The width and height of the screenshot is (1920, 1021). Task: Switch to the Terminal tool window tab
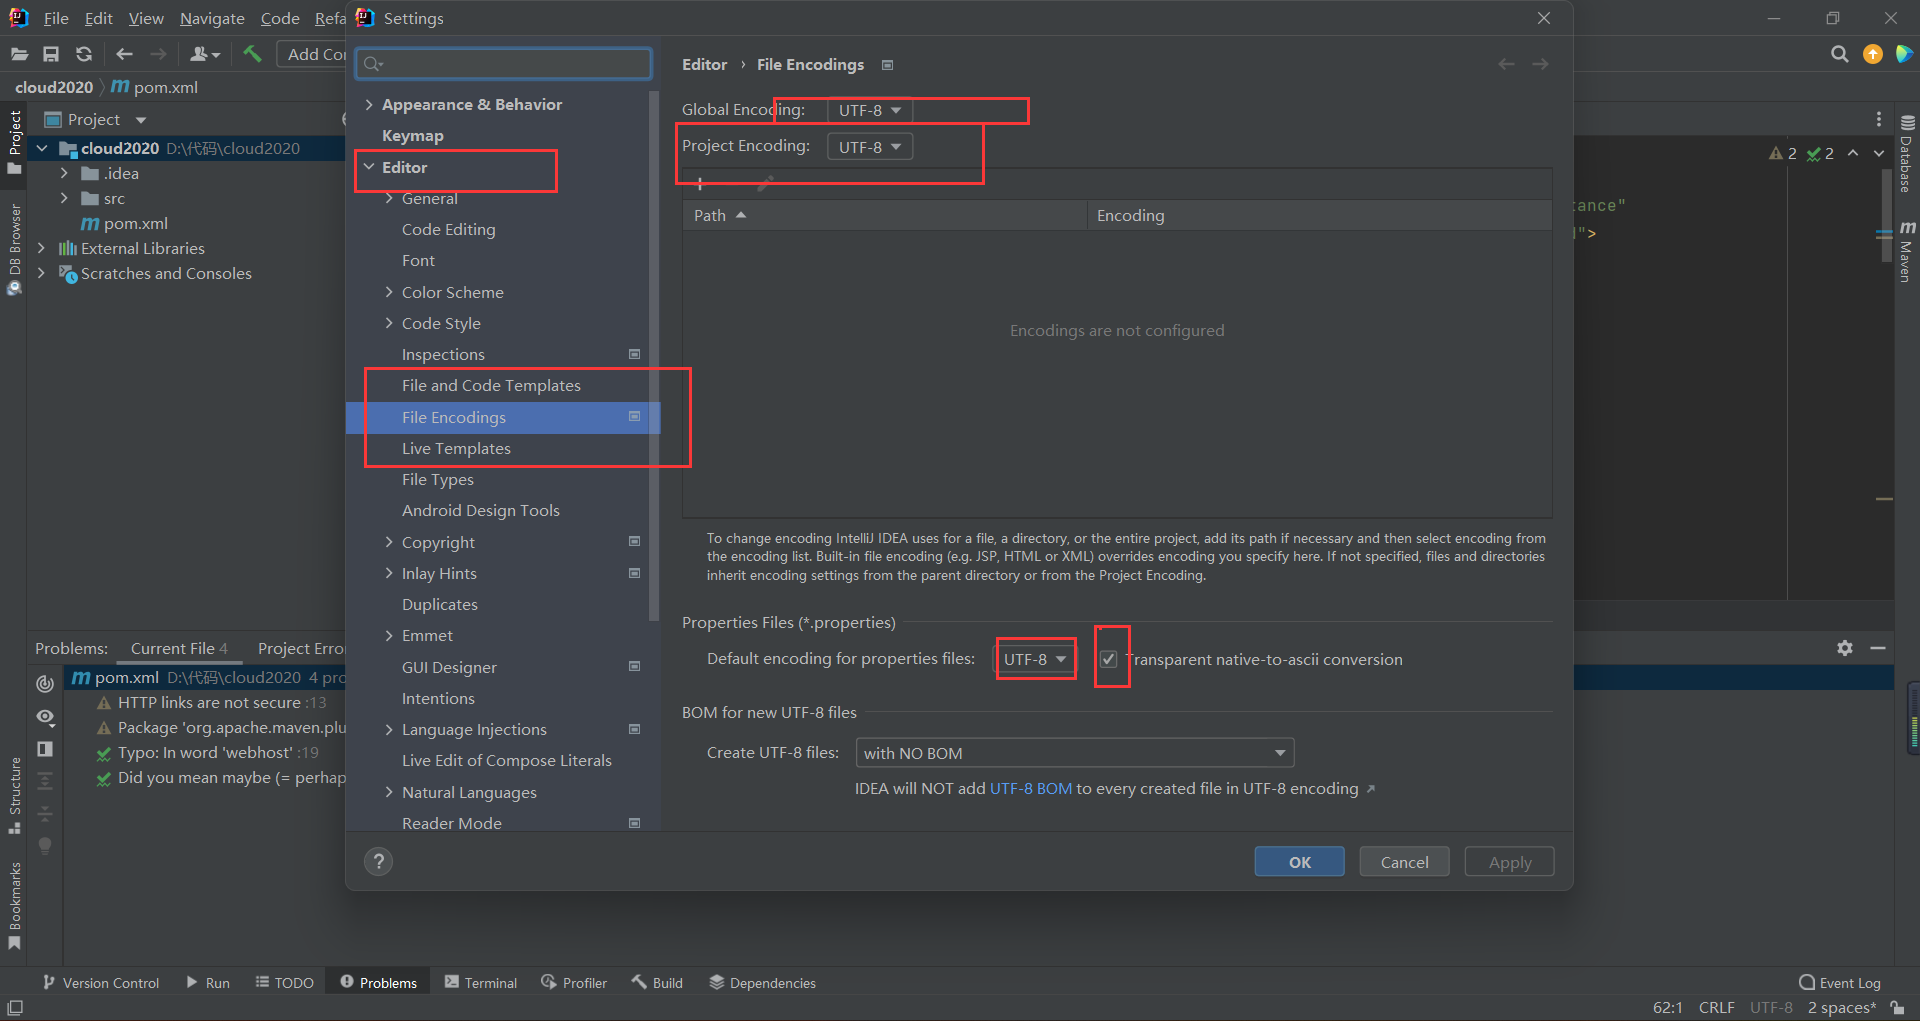(x=481, y=983)
